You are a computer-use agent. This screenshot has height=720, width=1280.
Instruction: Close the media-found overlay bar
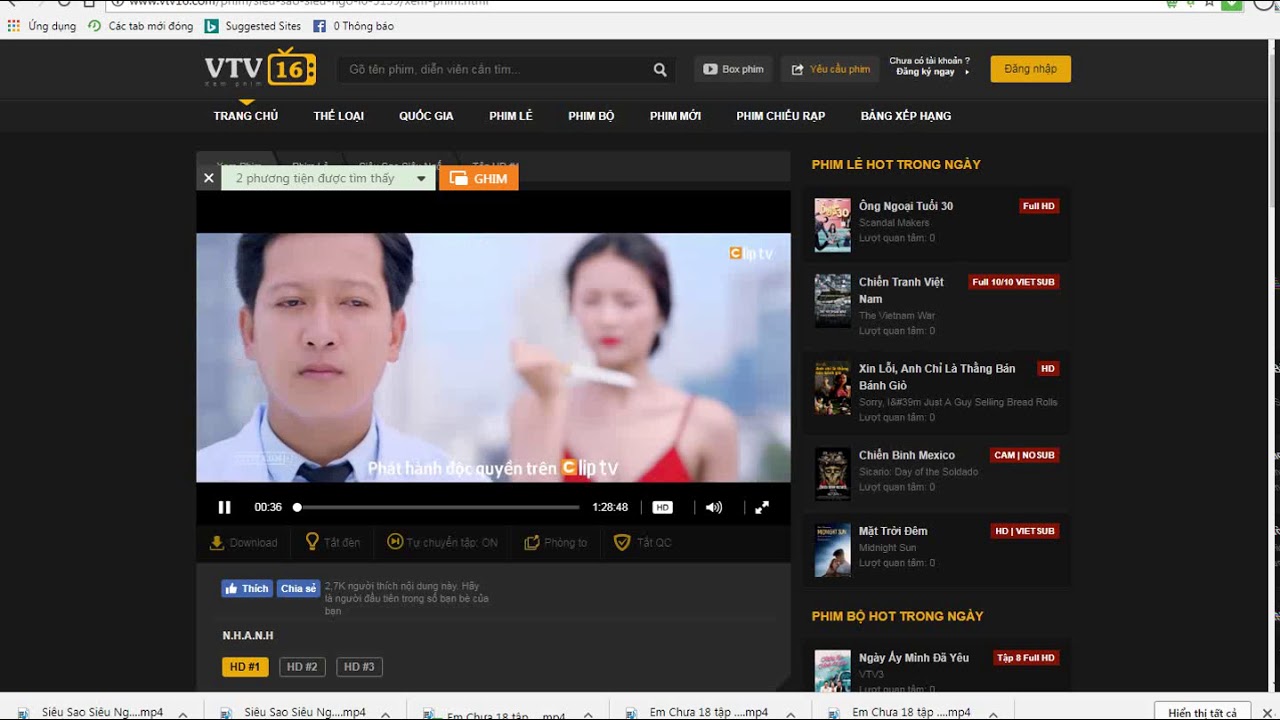(x=208, y=178)
